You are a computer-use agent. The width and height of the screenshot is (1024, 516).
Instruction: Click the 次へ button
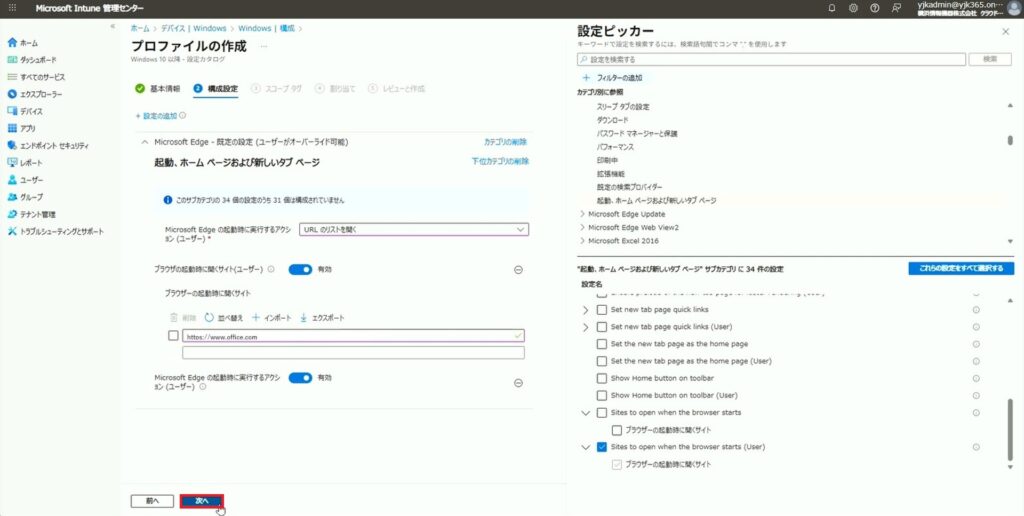tap(201, 500)
